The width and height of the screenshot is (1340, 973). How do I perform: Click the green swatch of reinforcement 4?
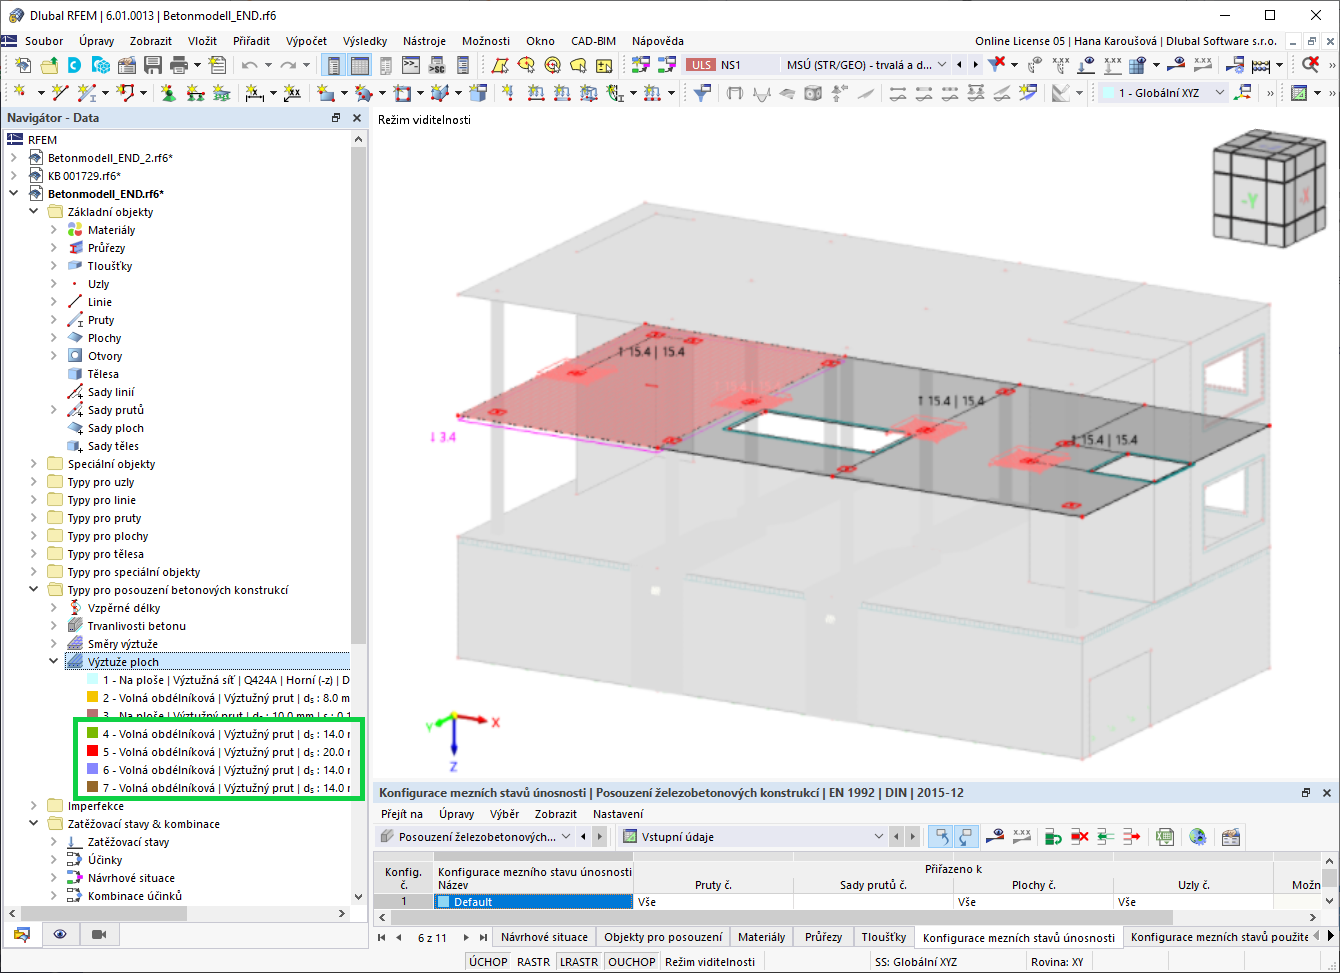point(93,734)
